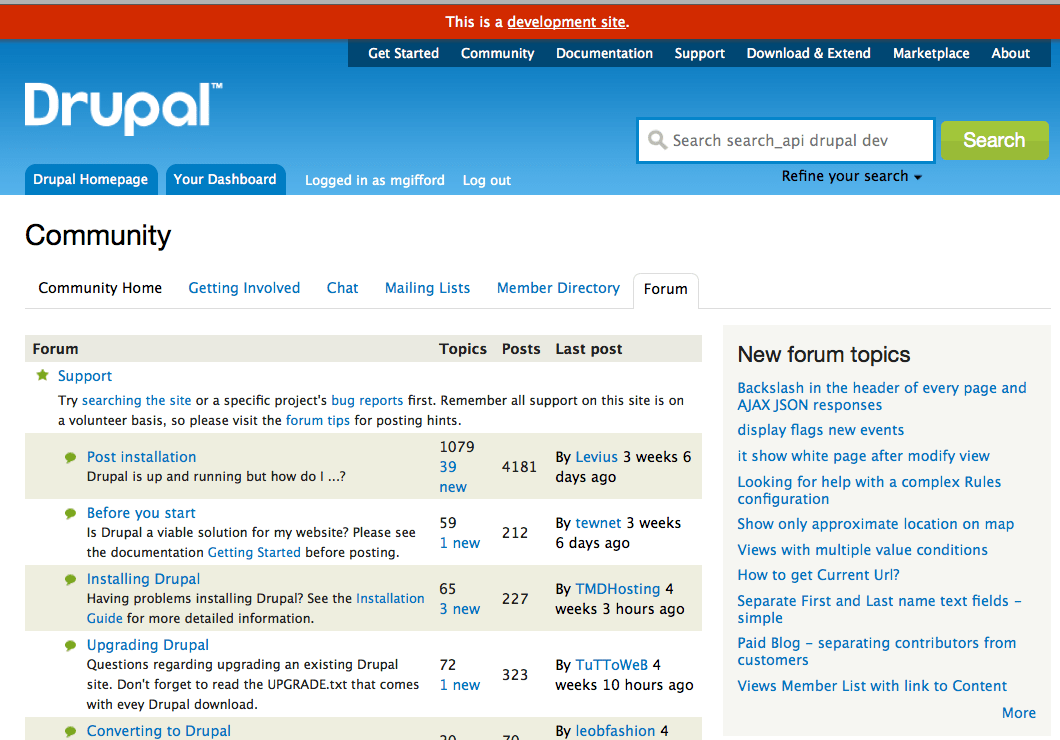The image size is (1060, 740).
Task: Click the speech bubble icon for Post installation
Action: pos(70,458)
